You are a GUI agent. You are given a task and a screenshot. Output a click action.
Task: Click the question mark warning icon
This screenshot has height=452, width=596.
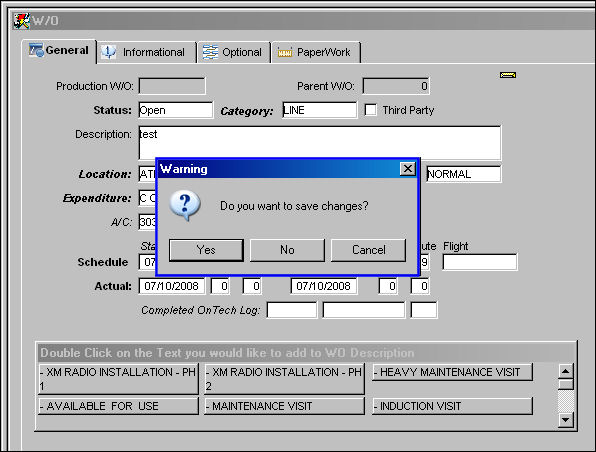point(185,205)
